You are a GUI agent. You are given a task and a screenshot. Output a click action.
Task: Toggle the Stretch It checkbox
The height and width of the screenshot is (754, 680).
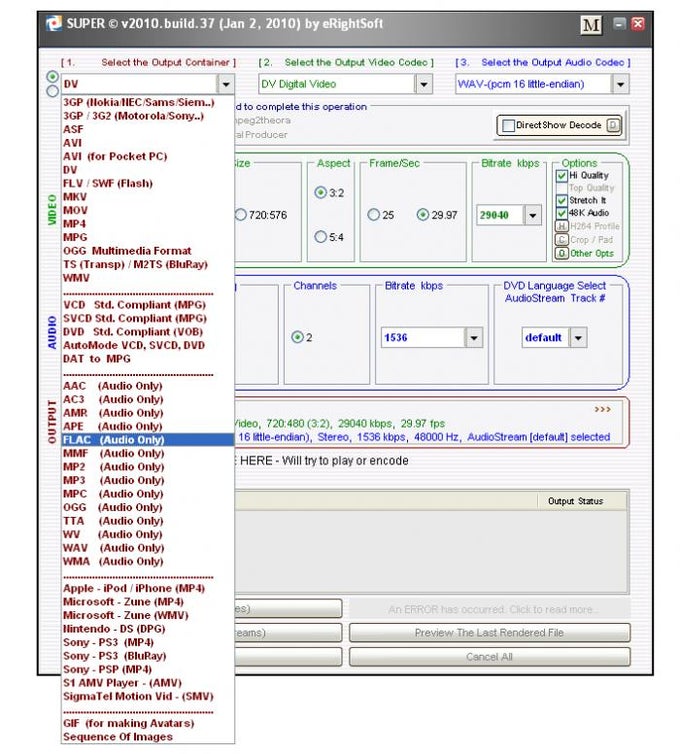[x=561, y=201]
